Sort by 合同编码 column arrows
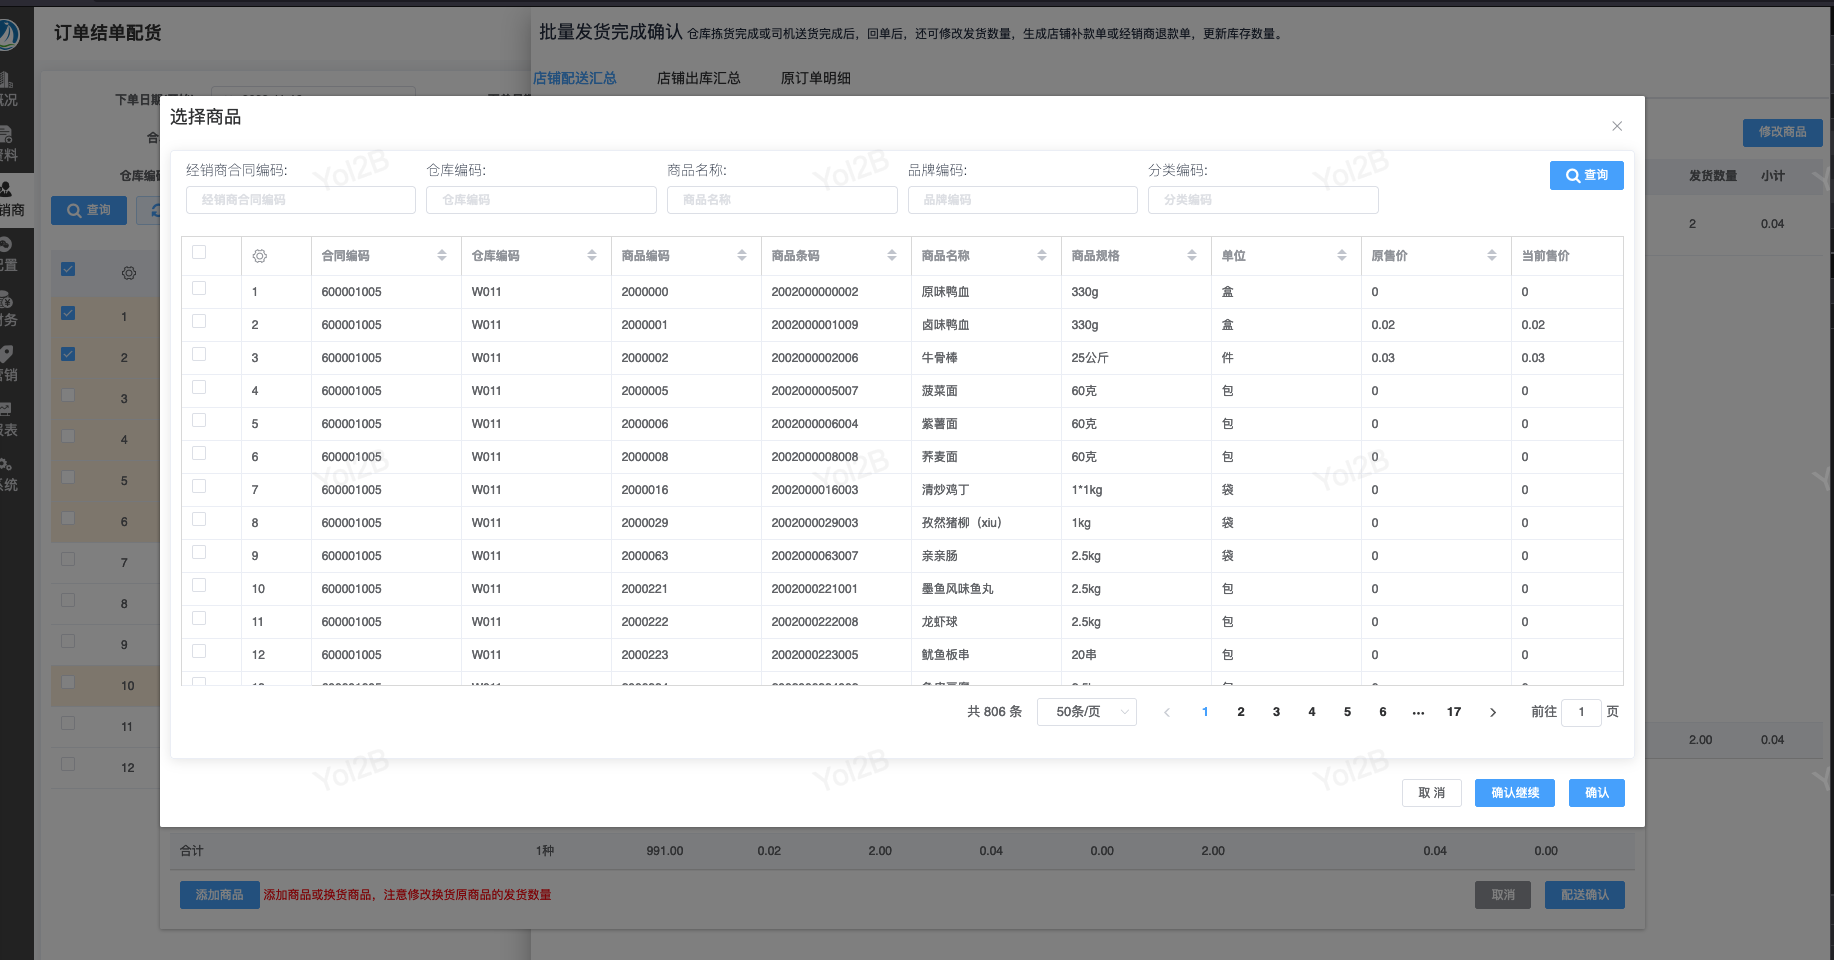Viewport: 1834px width, 960px height. (442, 256)
